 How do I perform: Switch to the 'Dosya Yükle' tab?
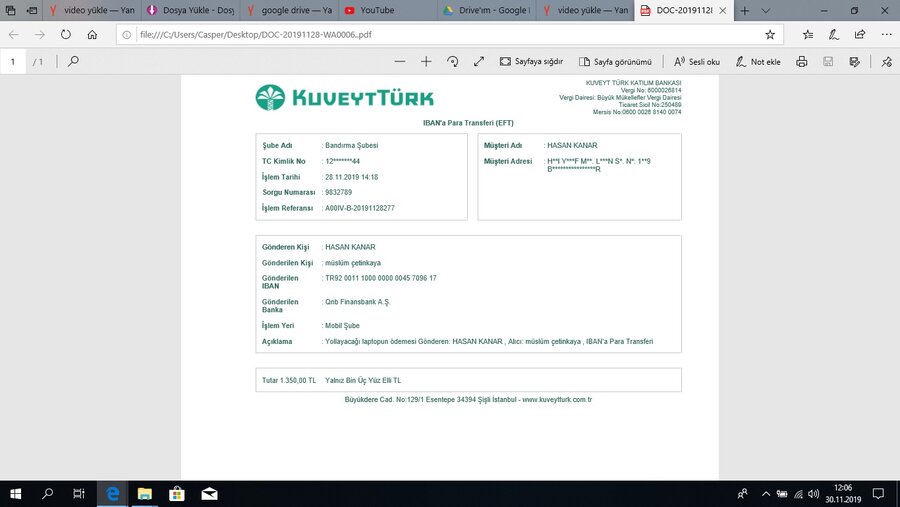[191, 10]
